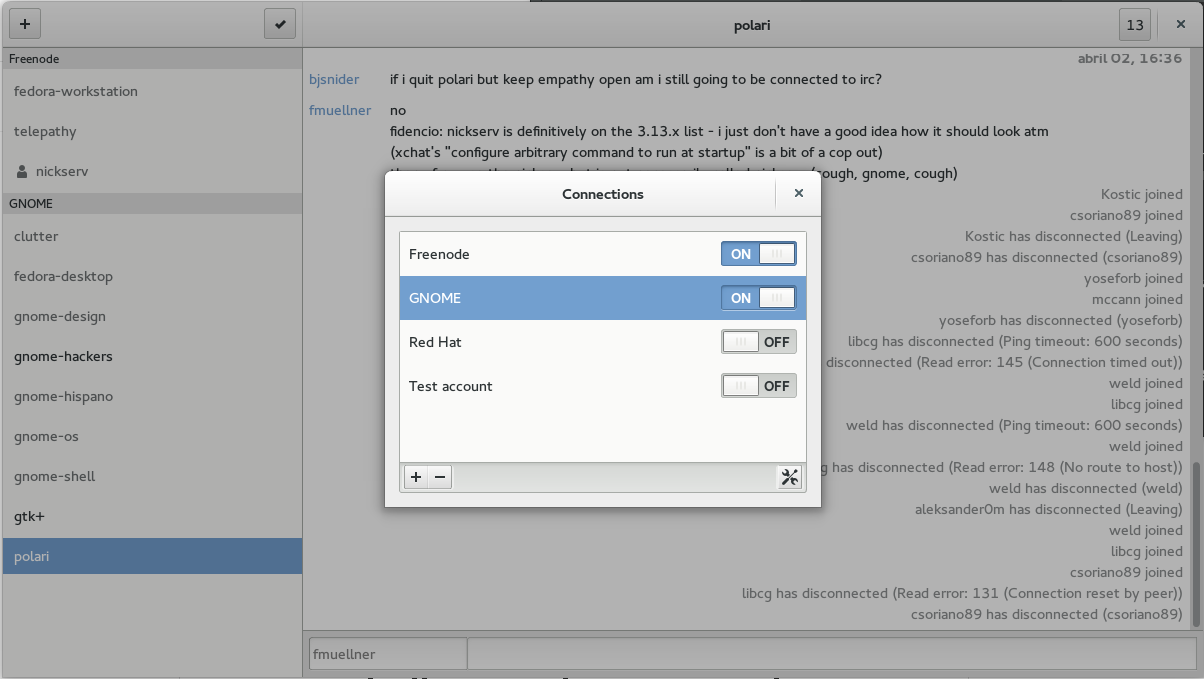This screenshot has width=1204, height=679.
Task: Click the fmuellner nickname in chat log
Action: pos(340,110)
